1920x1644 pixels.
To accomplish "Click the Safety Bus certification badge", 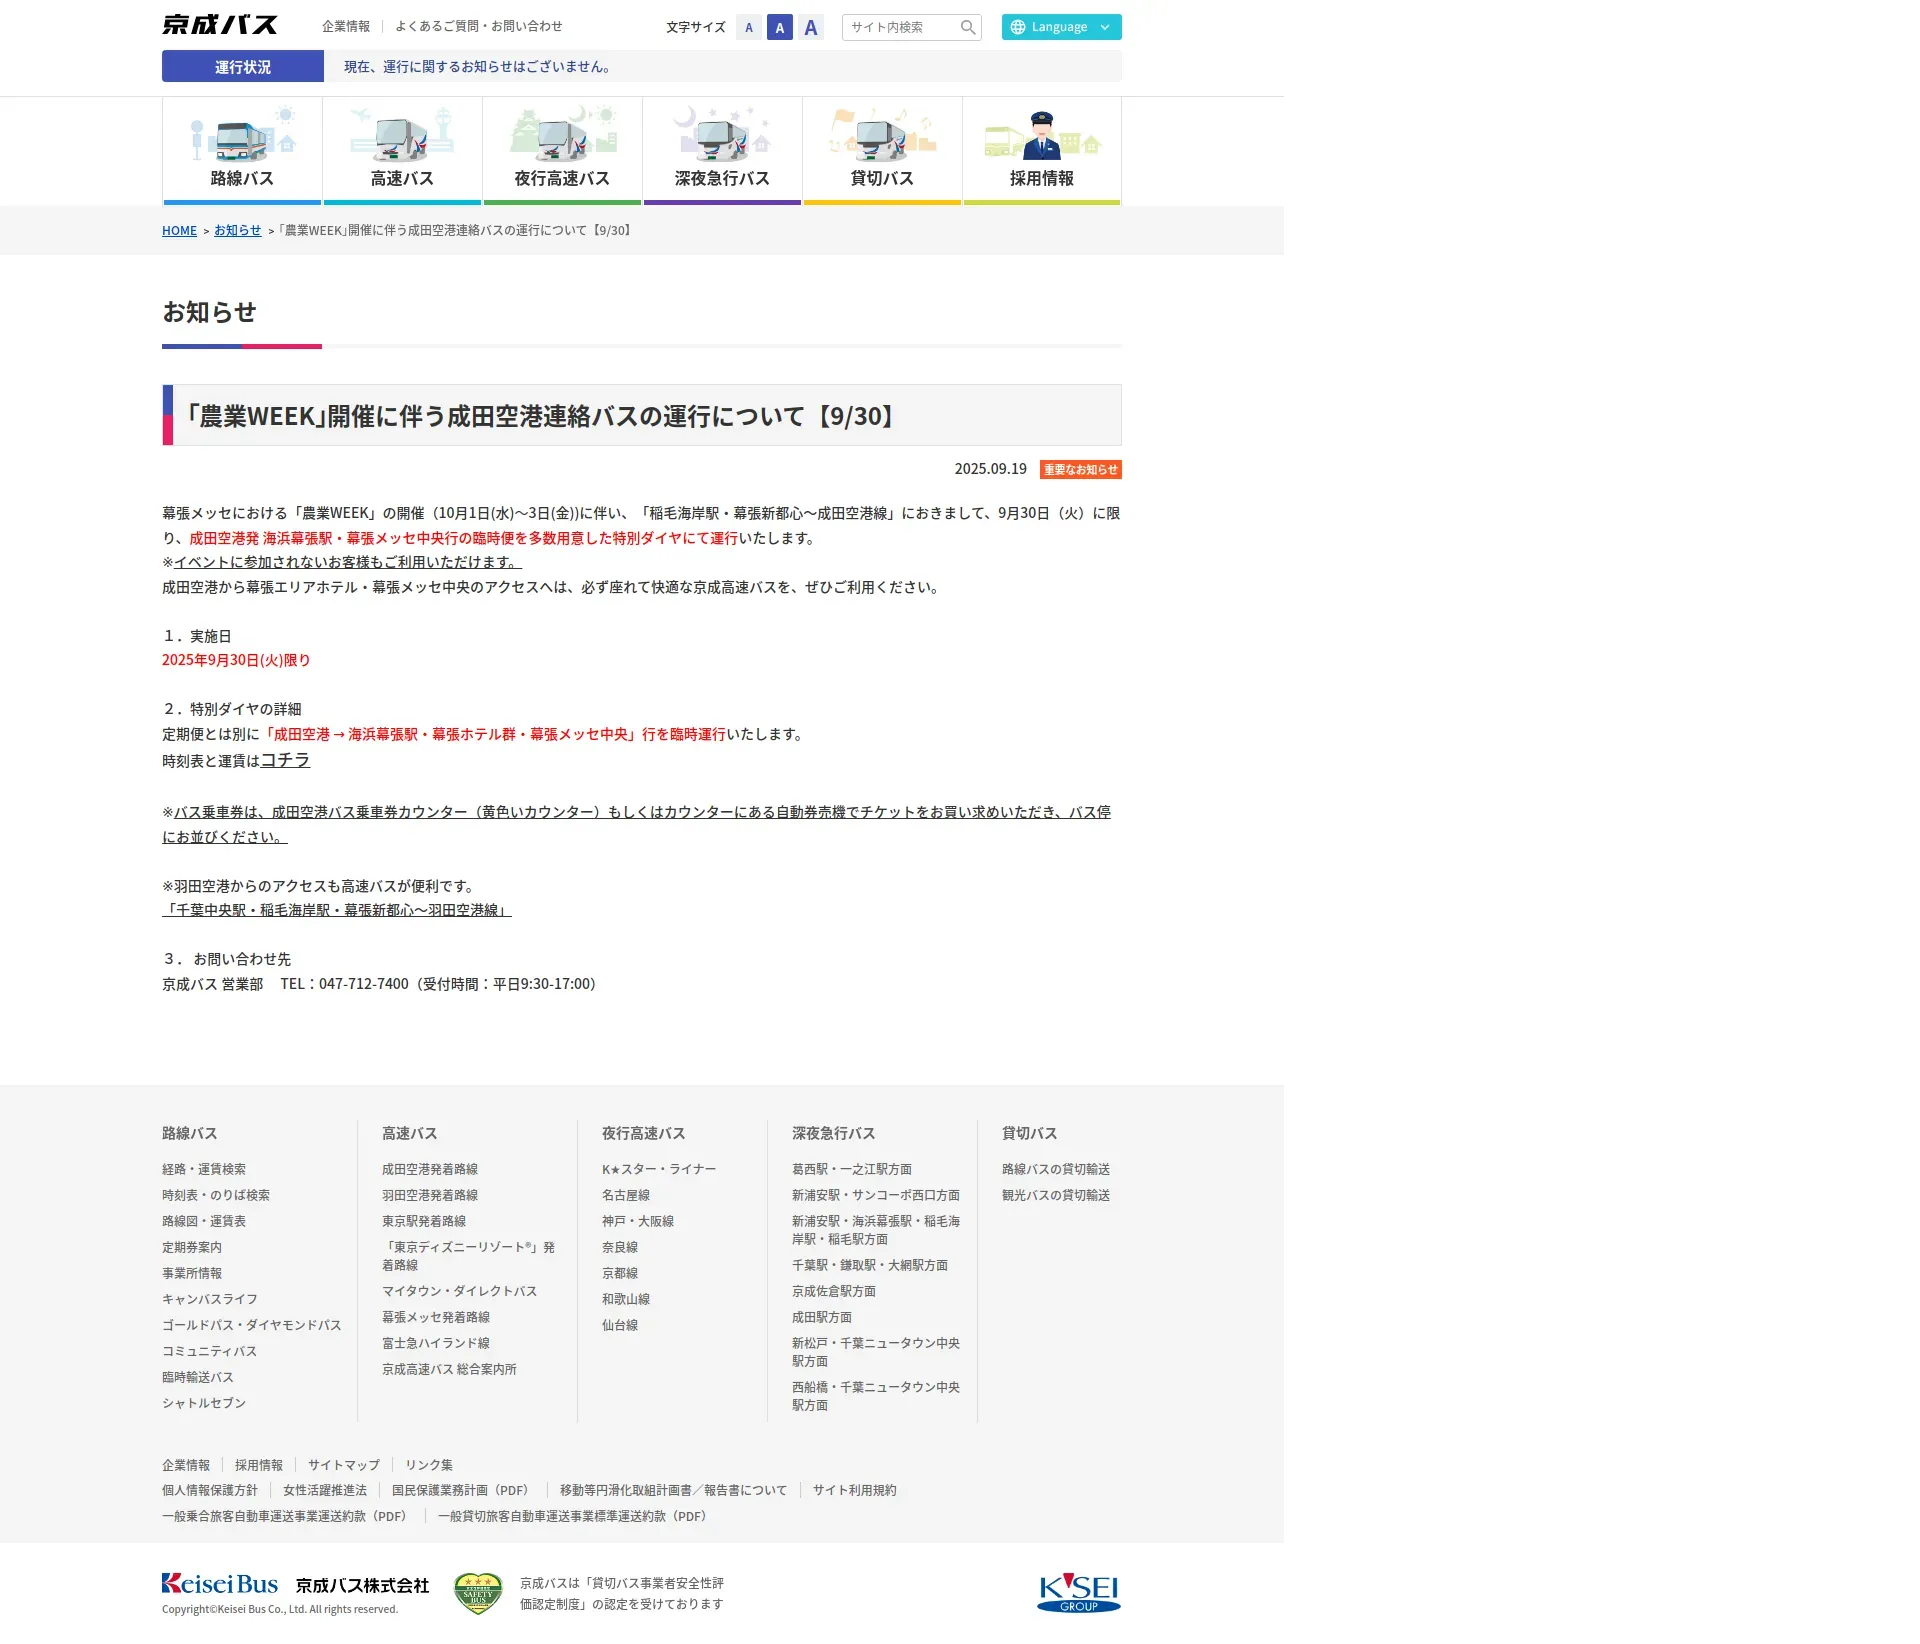I will point(478,1593).
